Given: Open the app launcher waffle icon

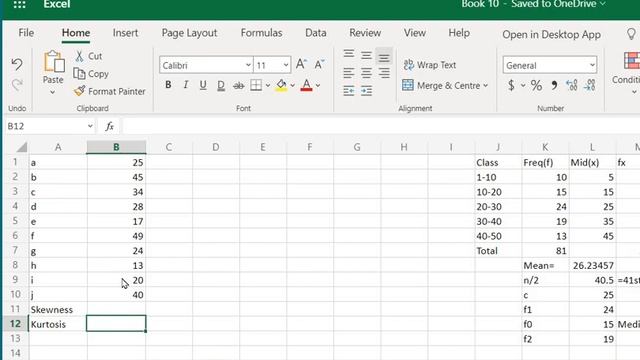Looking at the screenshot, I should point(19,4).
